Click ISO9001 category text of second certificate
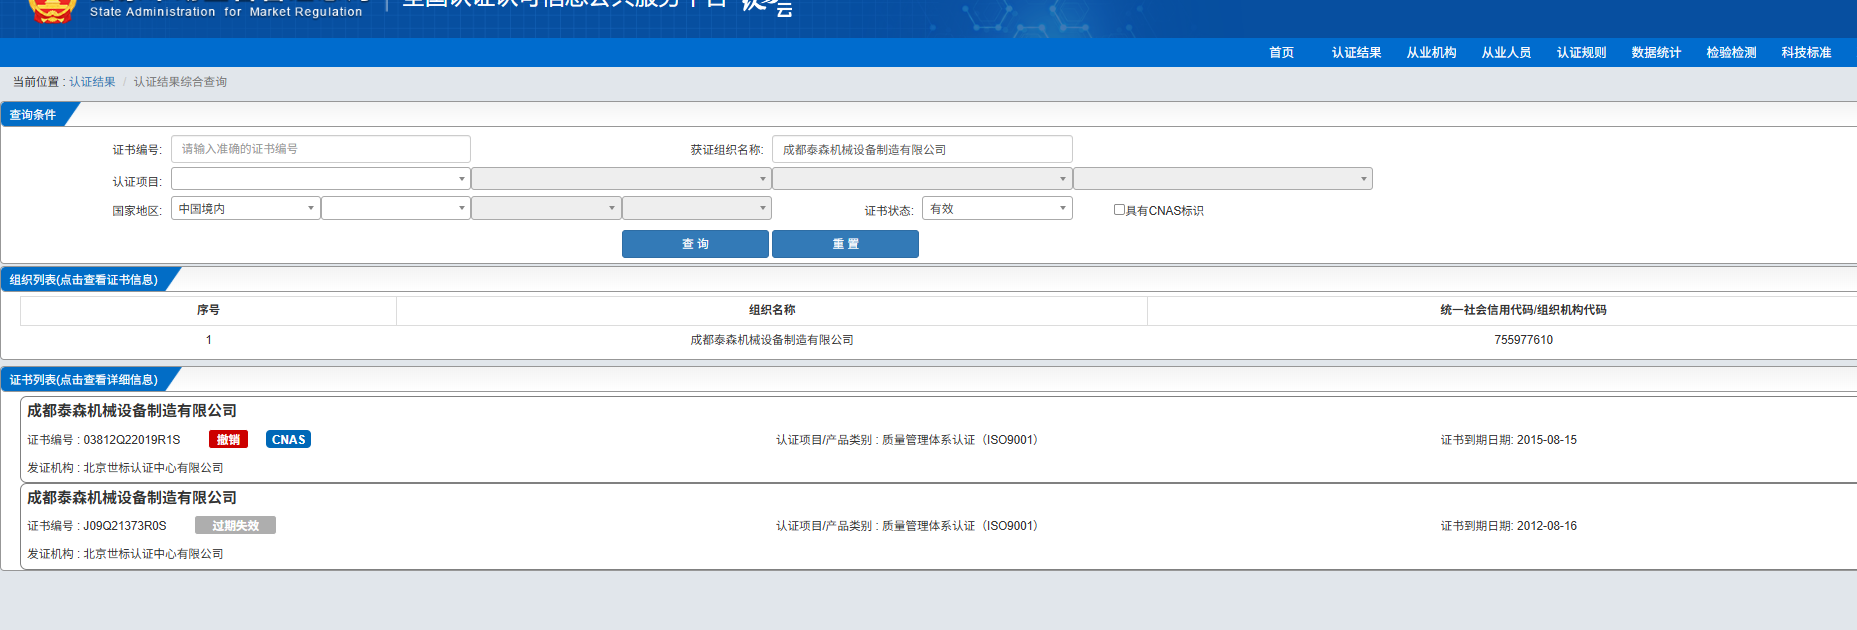This screenshot has width=1857, height=630. (x=907, y=526)
